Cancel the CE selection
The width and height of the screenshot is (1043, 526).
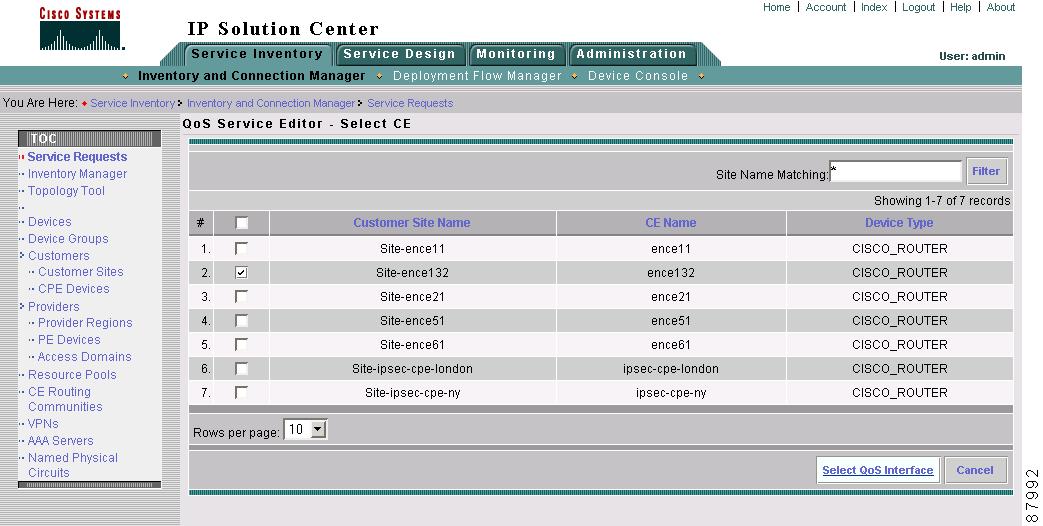click(975, 470)
